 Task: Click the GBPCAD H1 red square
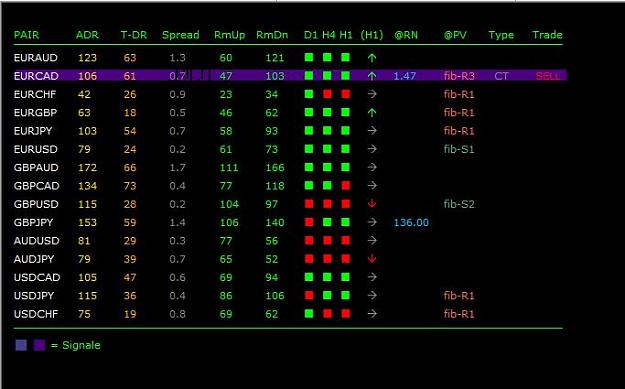coord(346,185)
